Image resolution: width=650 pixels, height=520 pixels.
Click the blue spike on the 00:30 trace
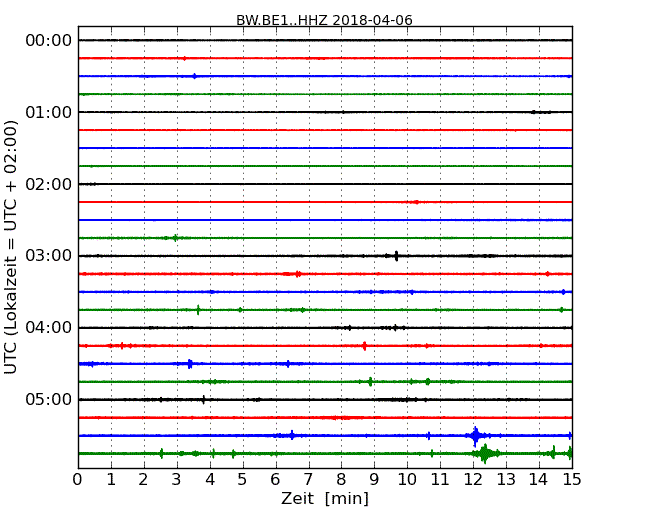coord(194,76)
